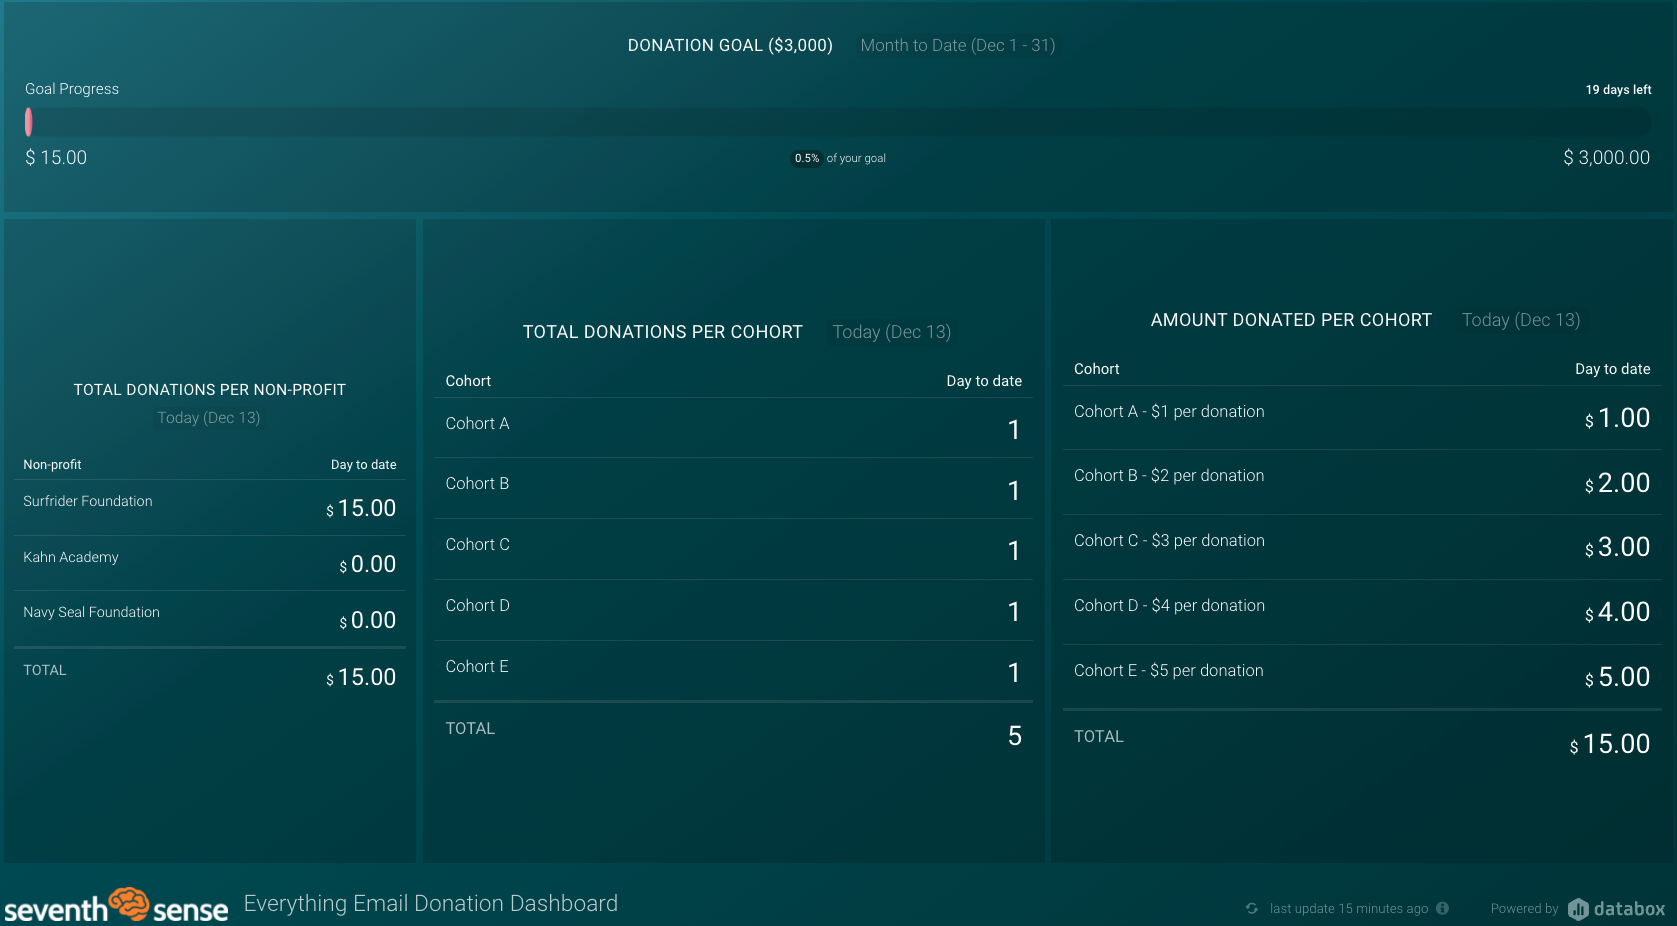Select Cohort E in the donations table
Image resolution: width=1677 pixels, height=926 pixels.
point(476,667)
